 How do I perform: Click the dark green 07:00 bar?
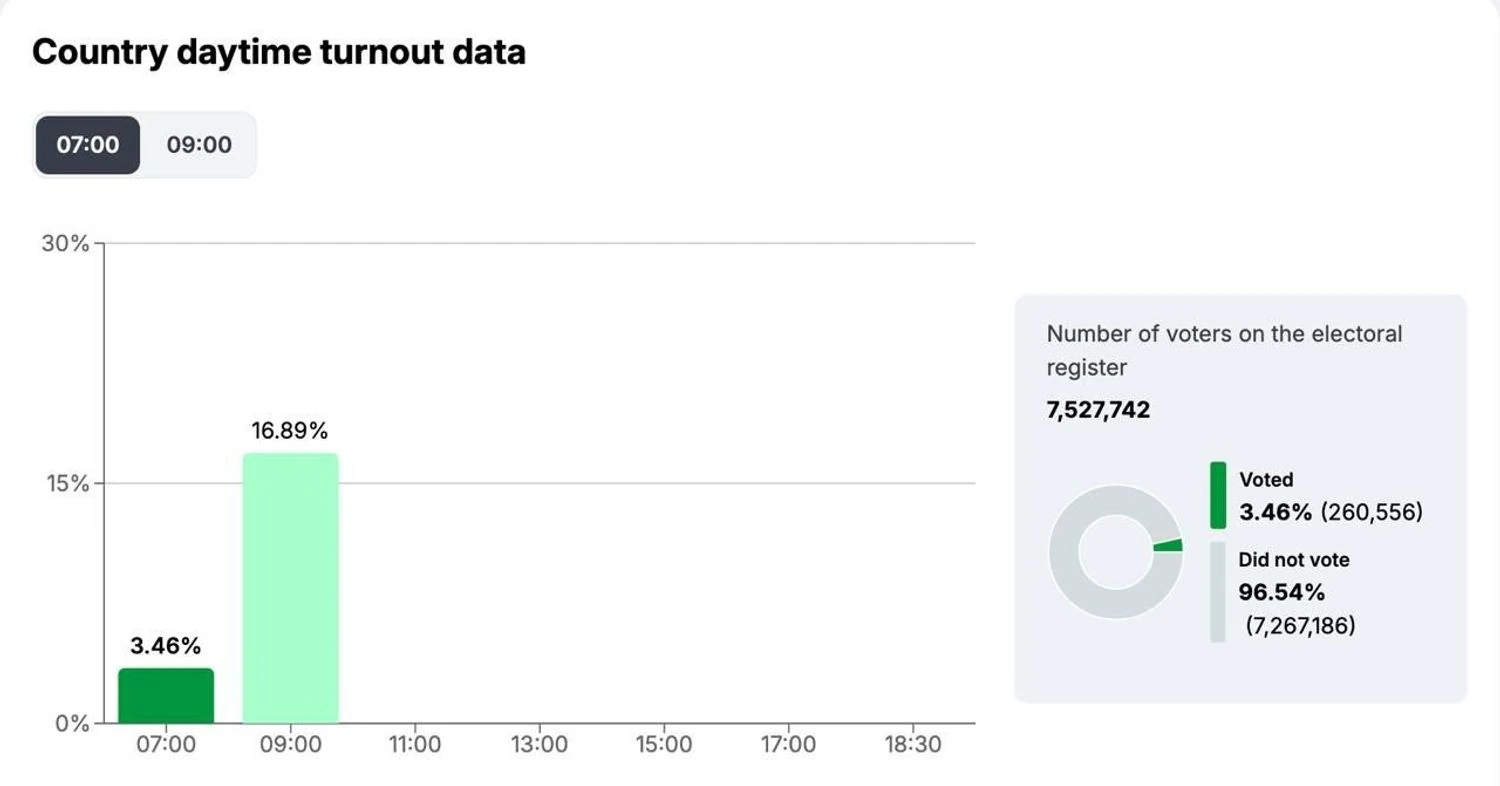click(x=166, y=695)
